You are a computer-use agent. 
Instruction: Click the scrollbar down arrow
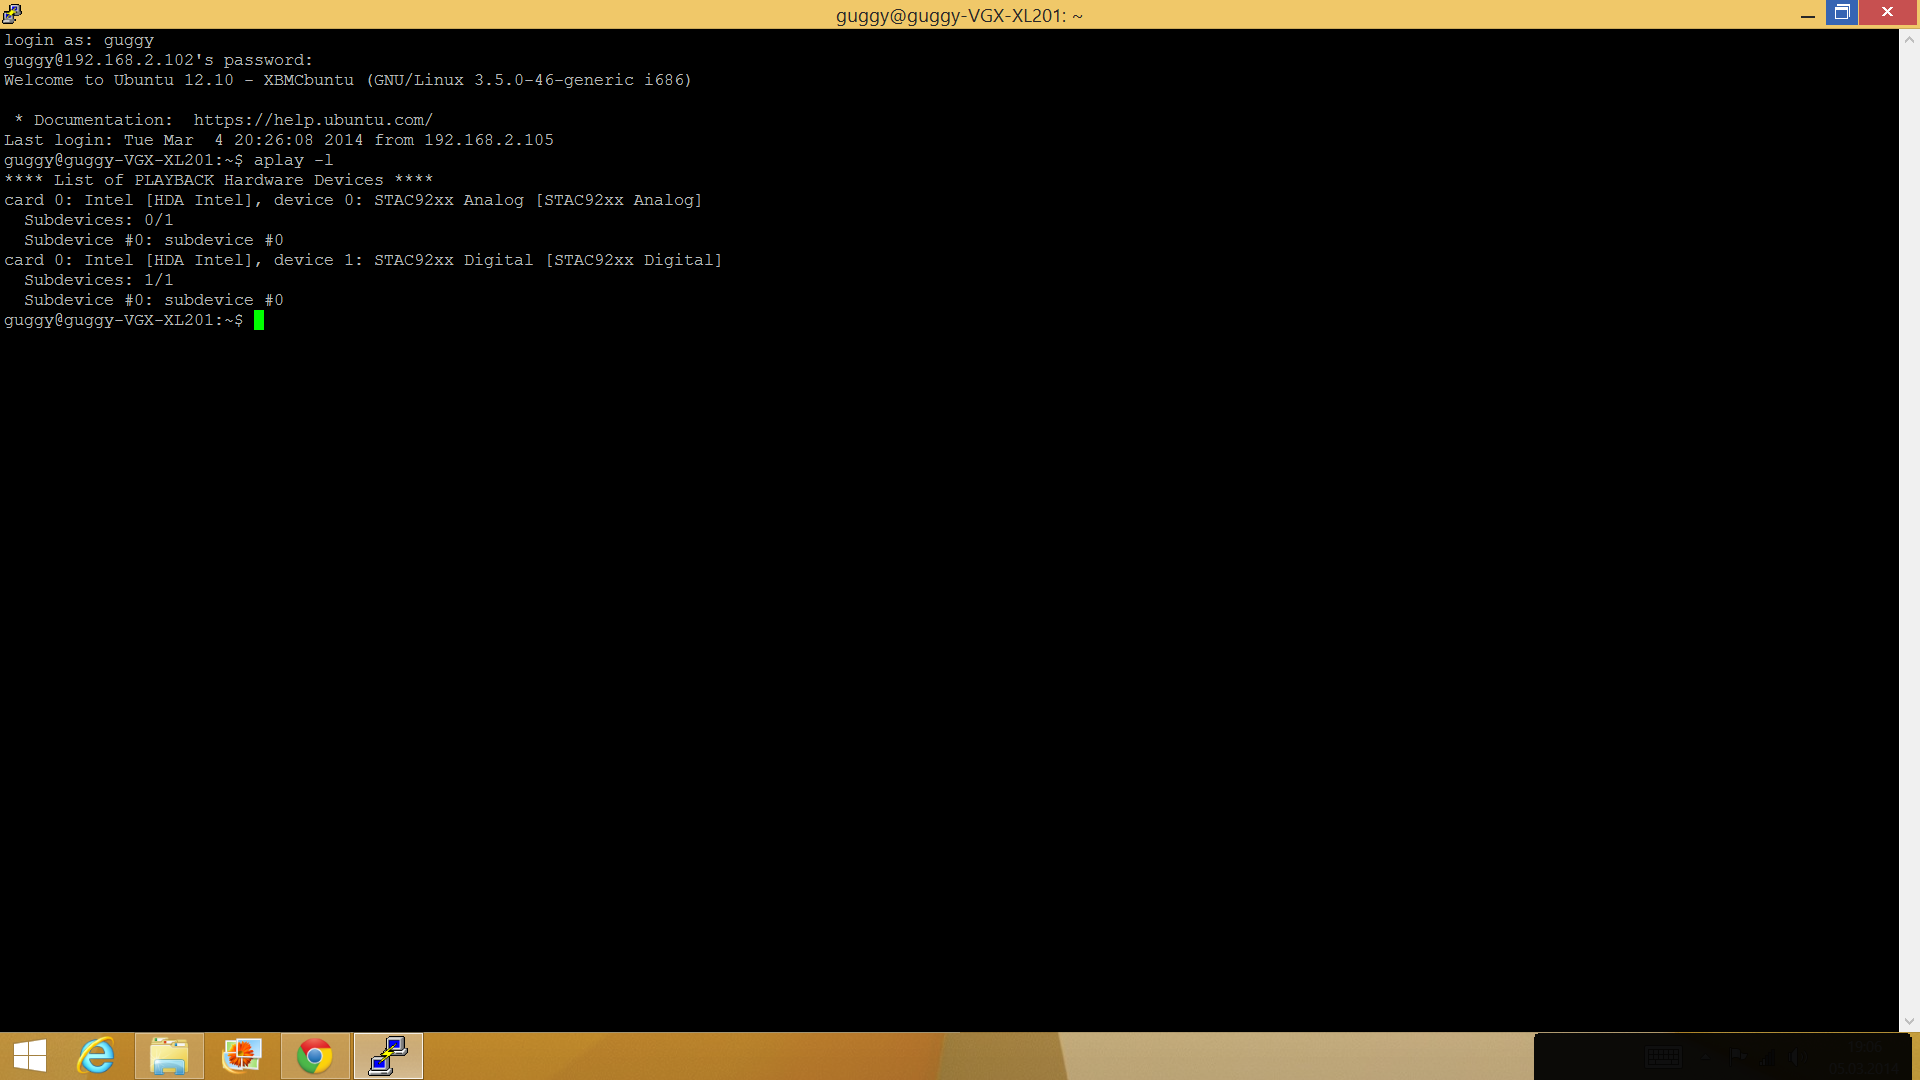pos(1909,1021)
